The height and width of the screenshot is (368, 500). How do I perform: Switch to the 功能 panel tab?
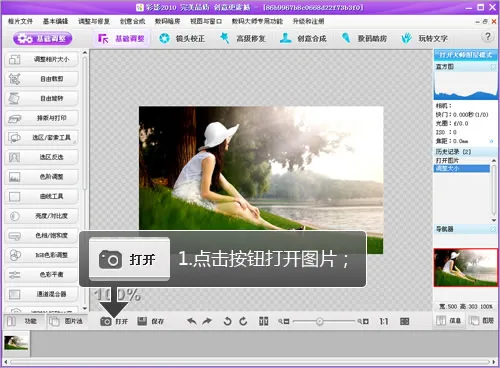point(24,321)
